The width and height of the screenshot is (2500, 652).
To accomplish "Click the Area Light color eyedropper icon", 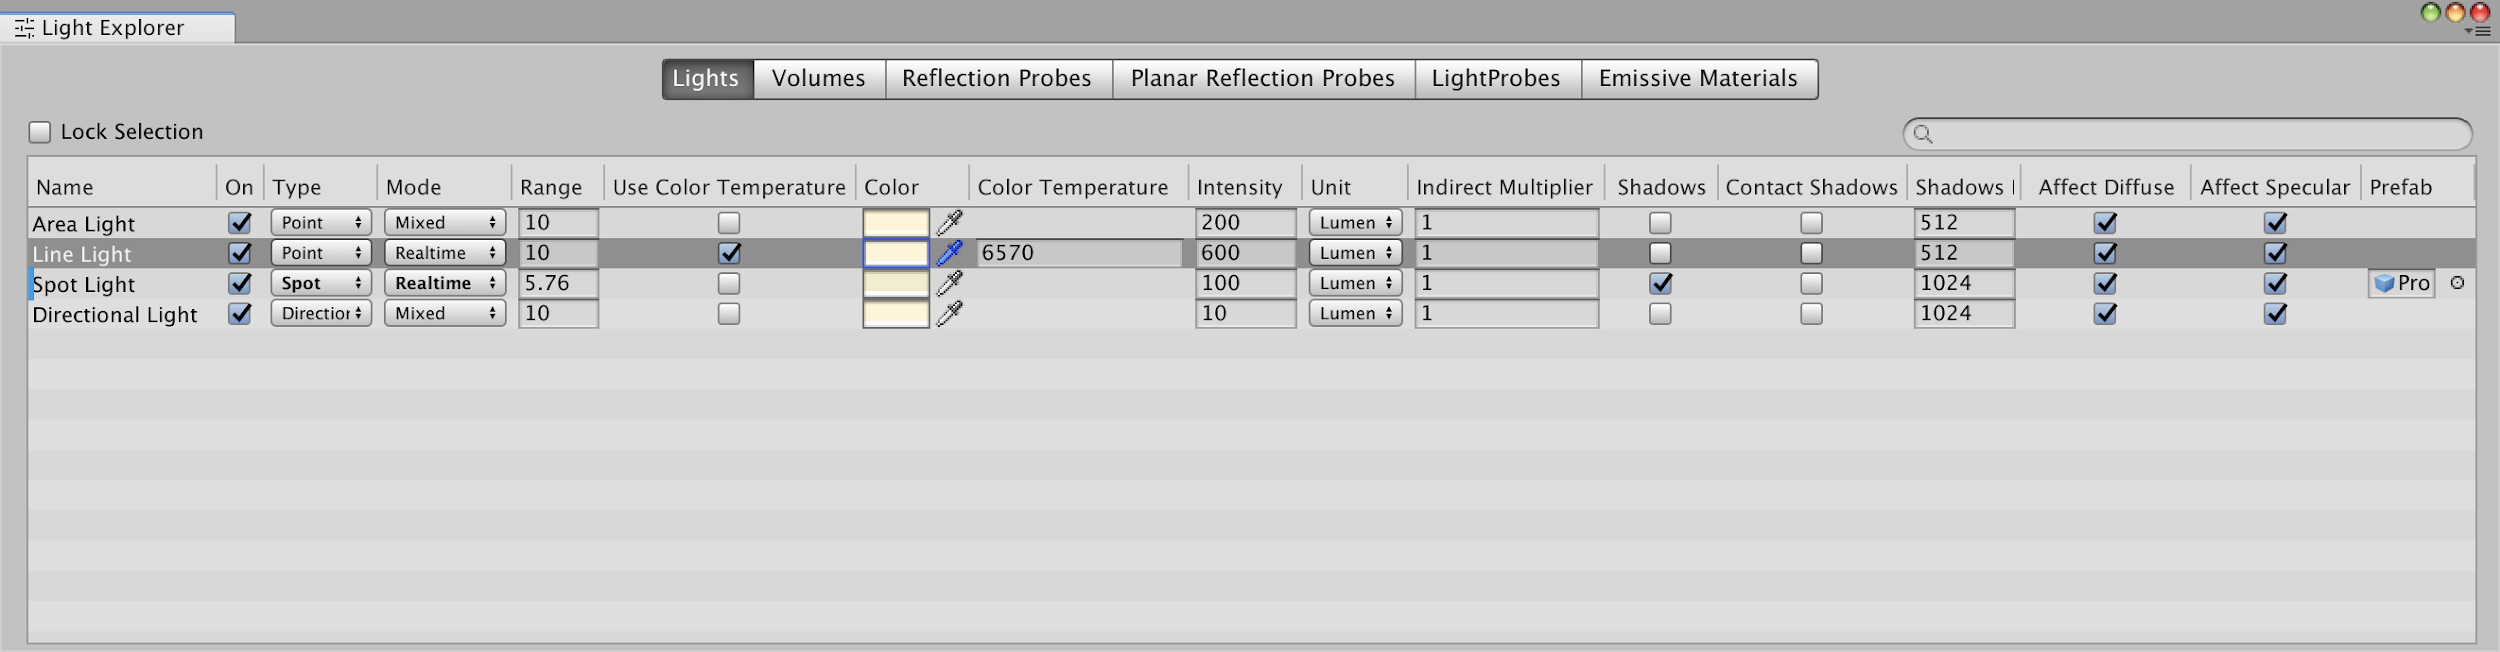I will pyautogui.click(x=949, y=223).
